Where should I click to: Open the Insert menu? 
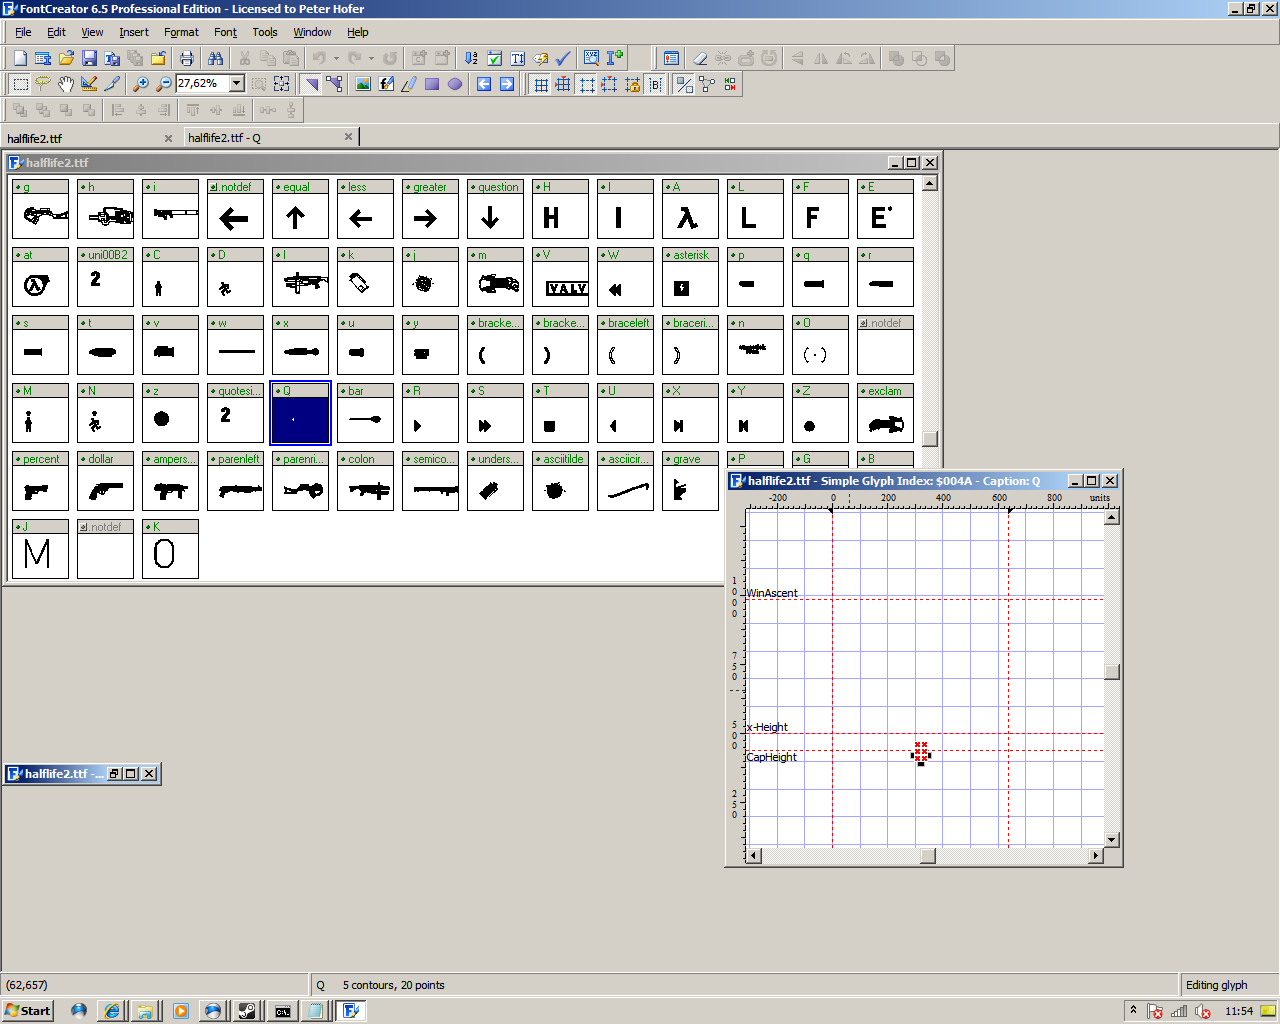pyautogui.click(x=134, y=32)
